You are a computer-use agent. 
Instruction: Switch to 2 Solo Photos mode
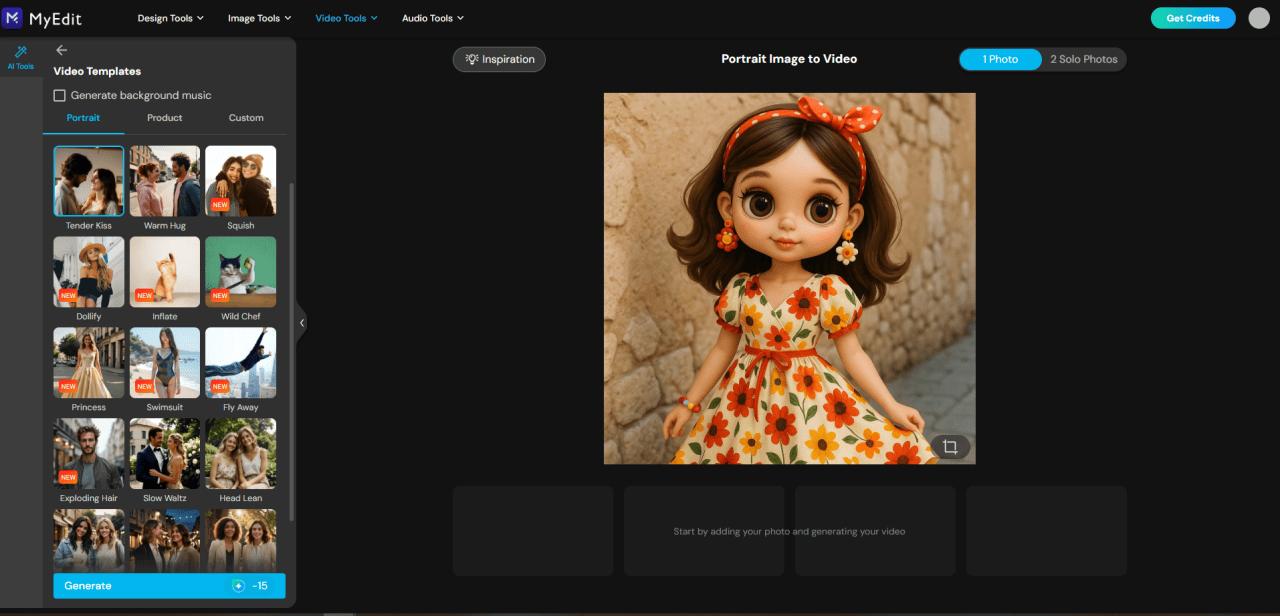(x=1083, y=59)
